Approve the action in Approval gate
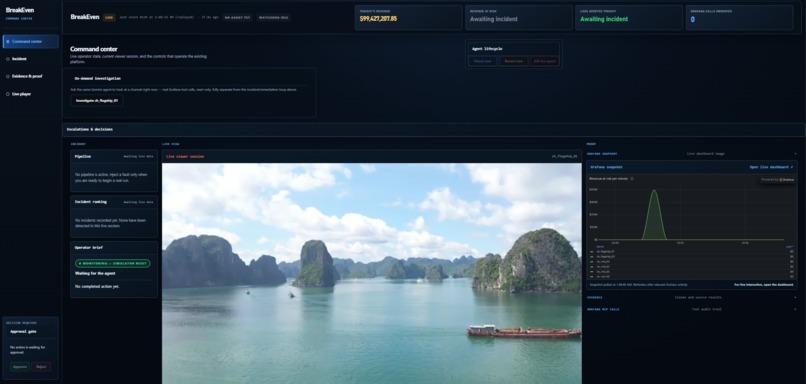The height and width of the screenshot is (384, 806). tap(20, 367)
